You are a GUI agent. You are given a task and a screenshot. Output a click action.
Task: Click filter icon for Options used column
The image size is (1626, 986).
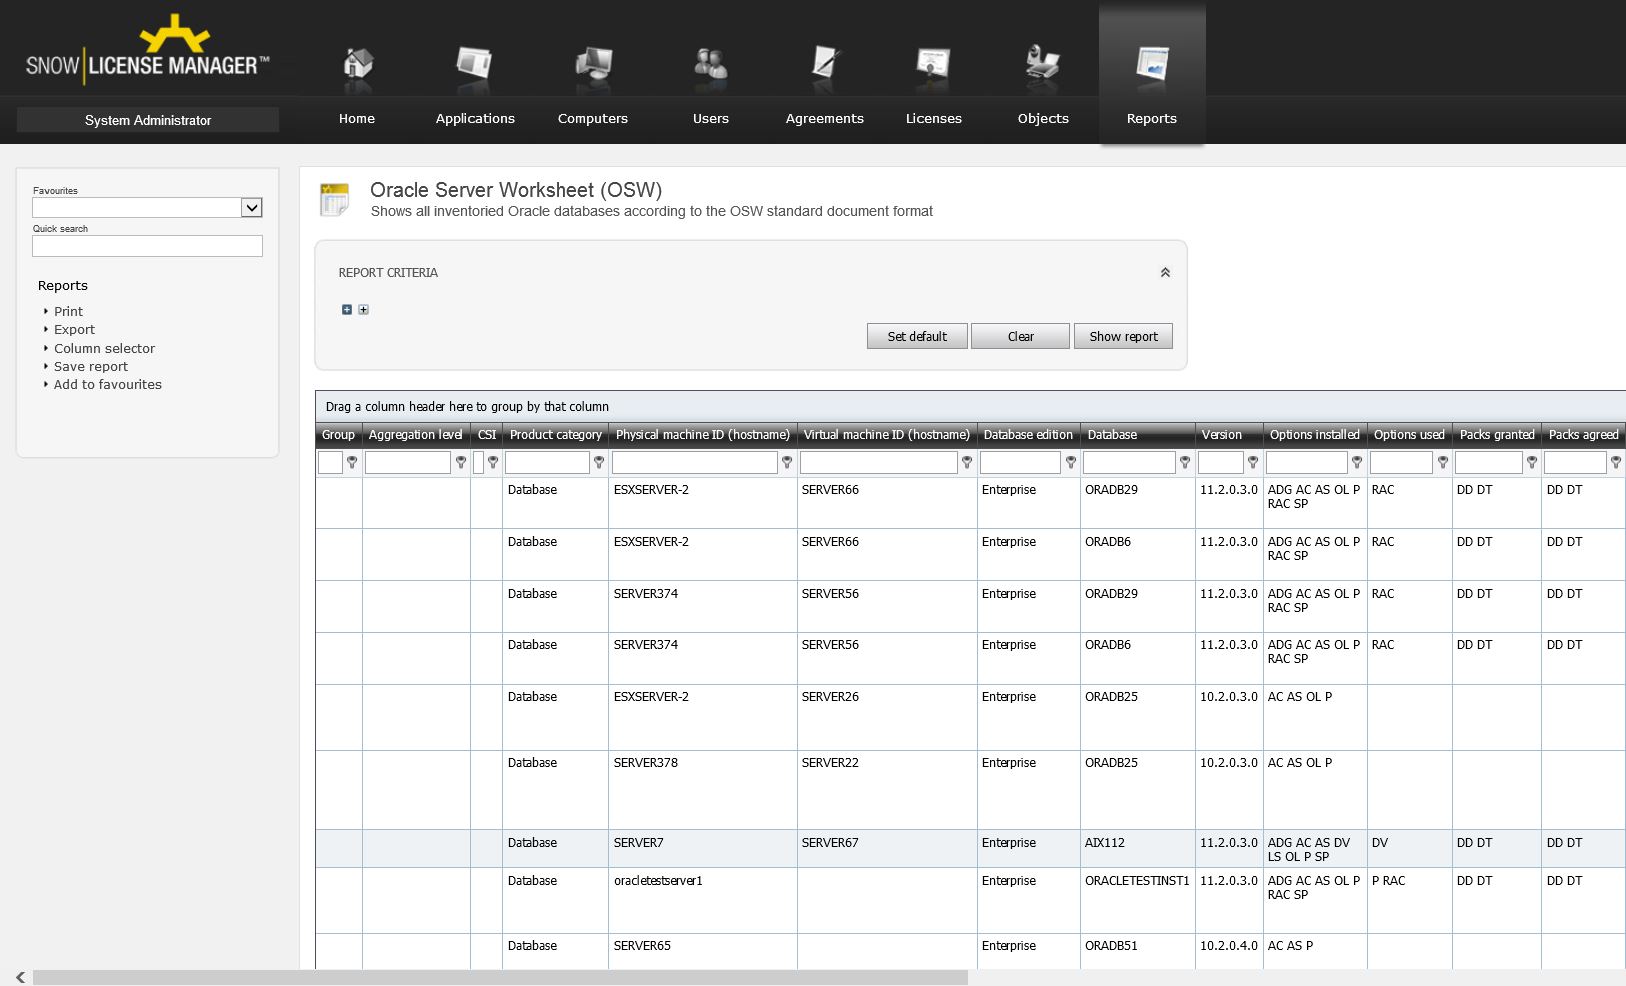pos(1443,462)
